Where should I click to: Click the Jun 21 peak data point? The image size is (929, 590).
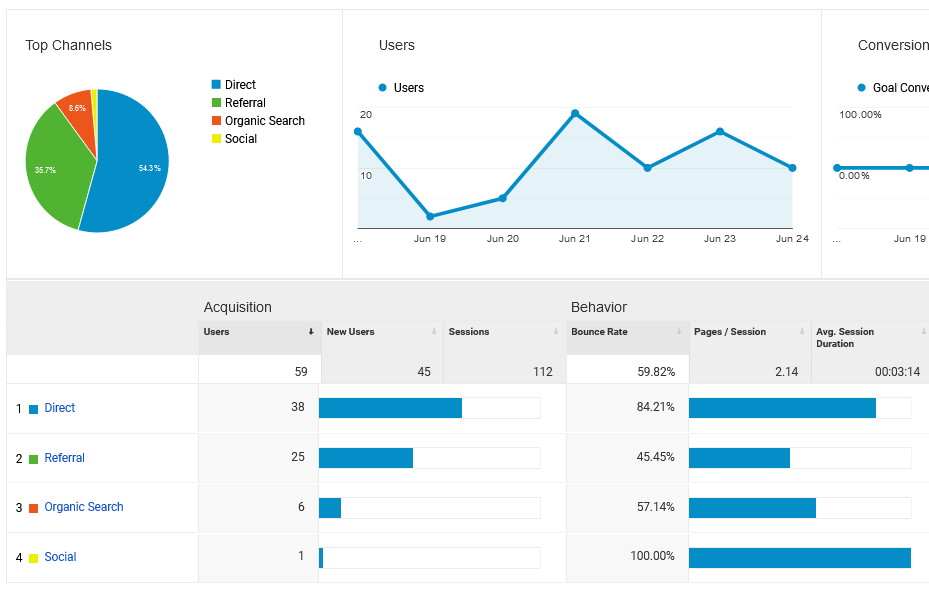tap(575, 114)
